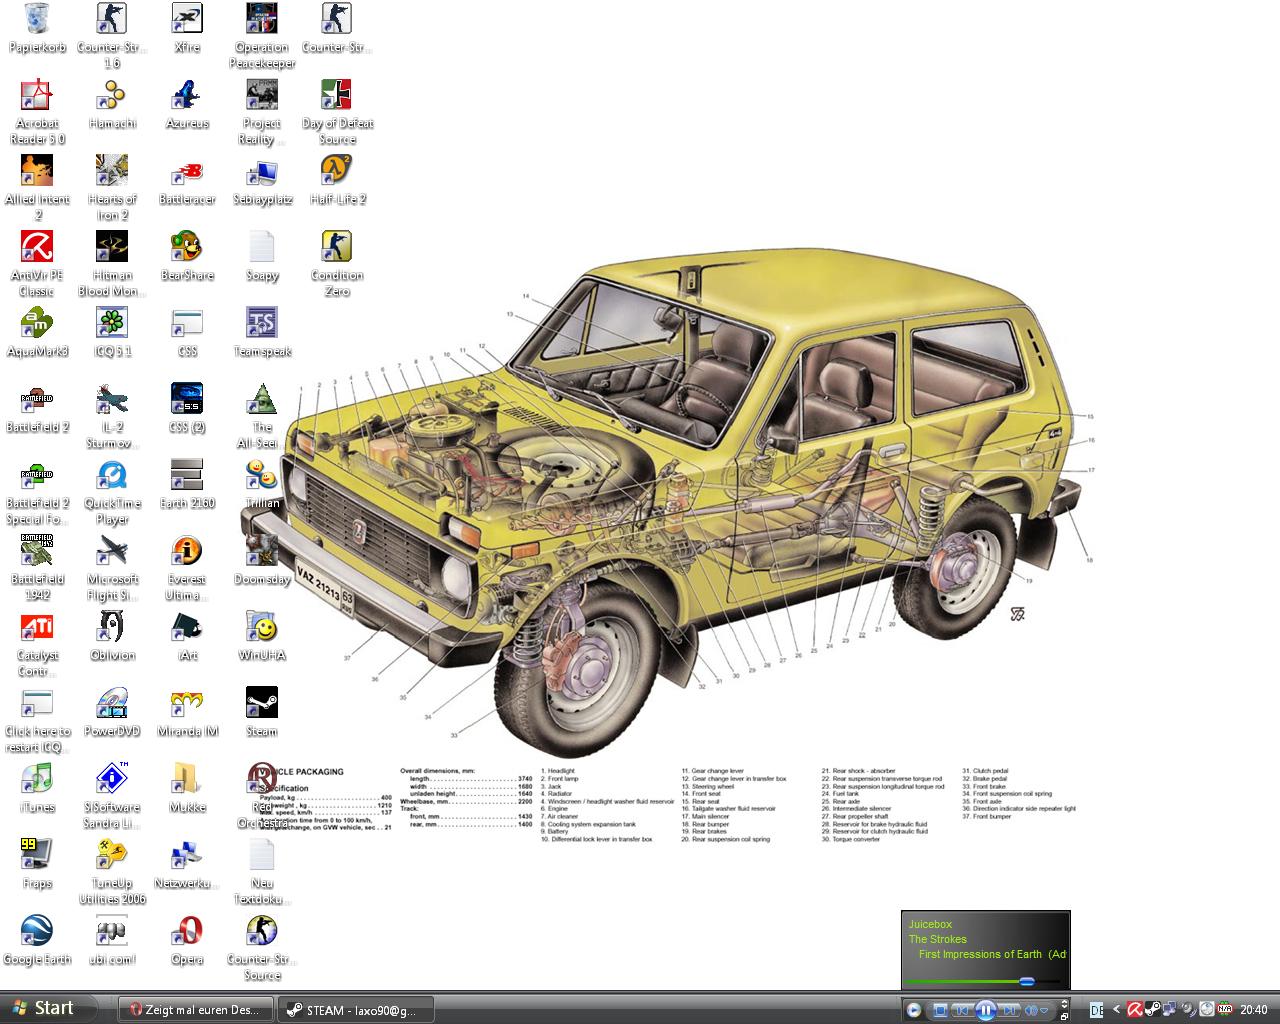The image size is (1280, 1024).
Task: Launch Half-Life 2 desktop icon
Action: (337, 181)
